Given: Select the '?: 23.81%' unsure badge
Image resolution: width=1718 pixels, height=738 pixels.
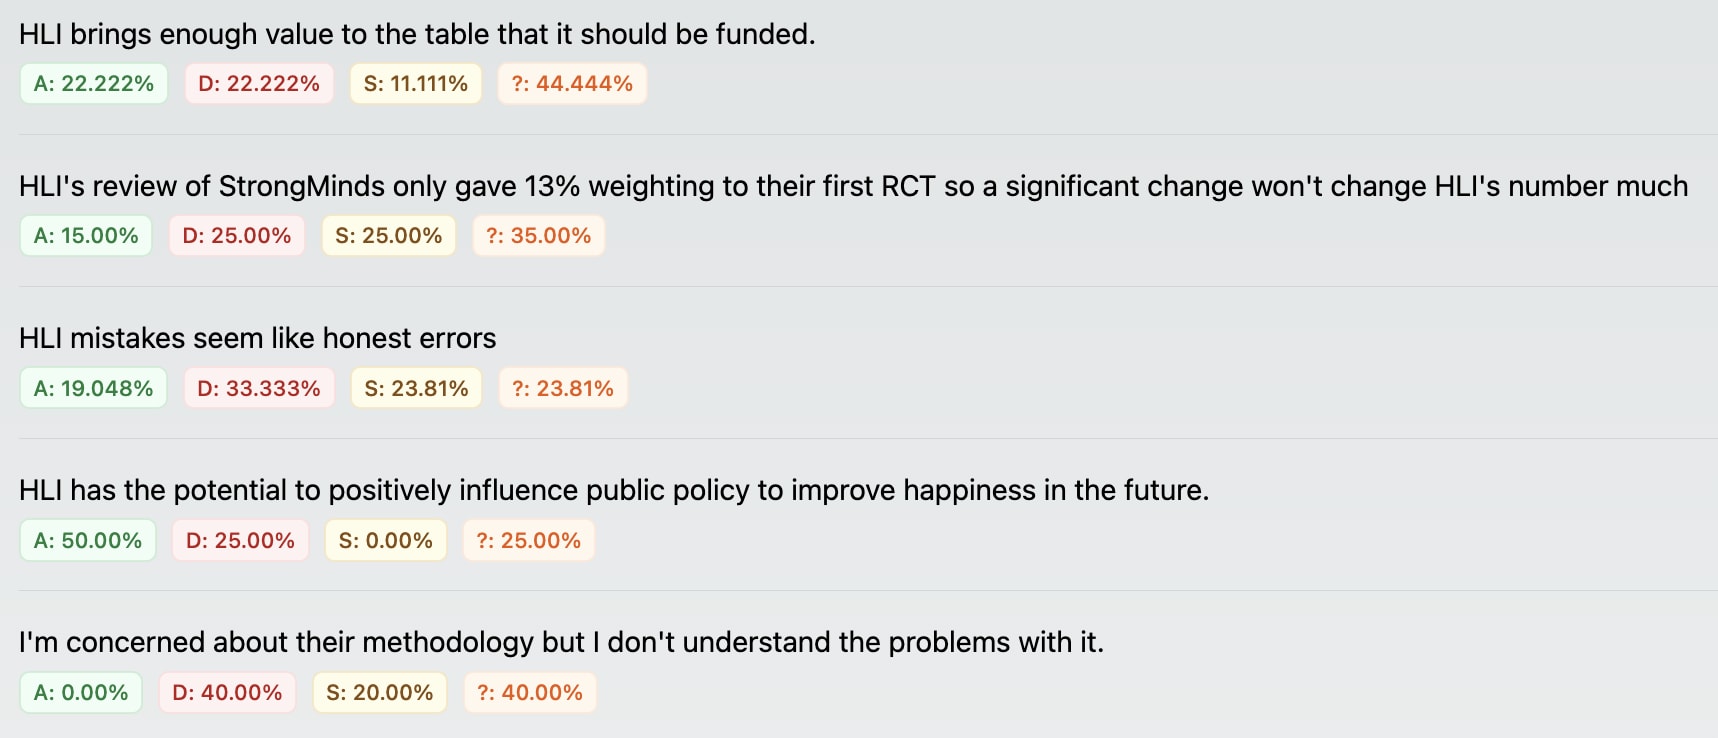Looking at the screenshot, I should 563,388.
